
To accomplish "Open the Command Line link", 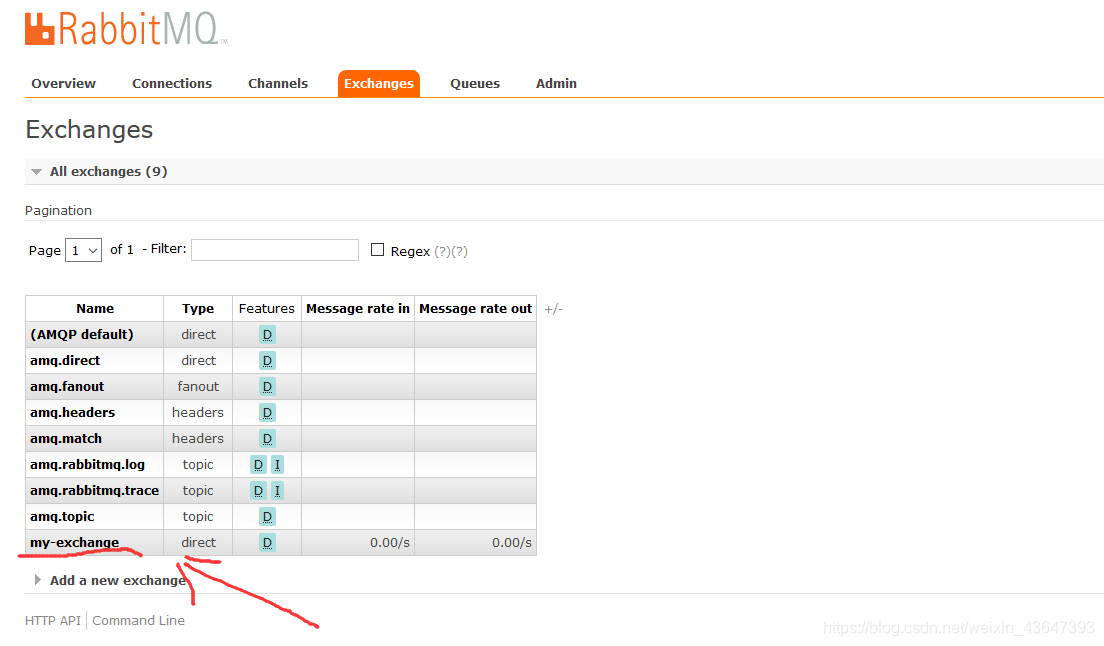I will click(139, 621).
